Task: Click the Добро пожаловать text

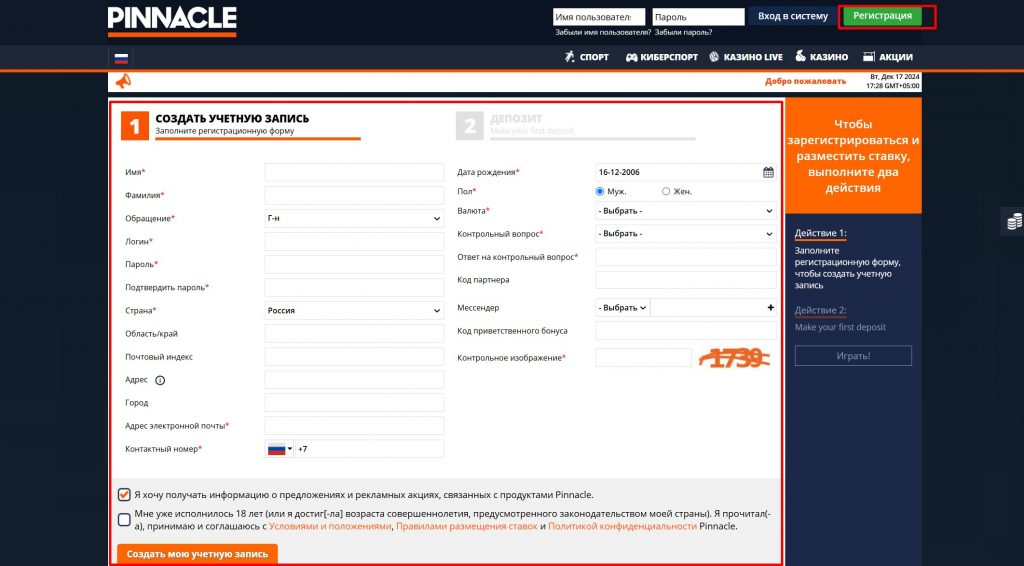Action: [x=805, y=82]
